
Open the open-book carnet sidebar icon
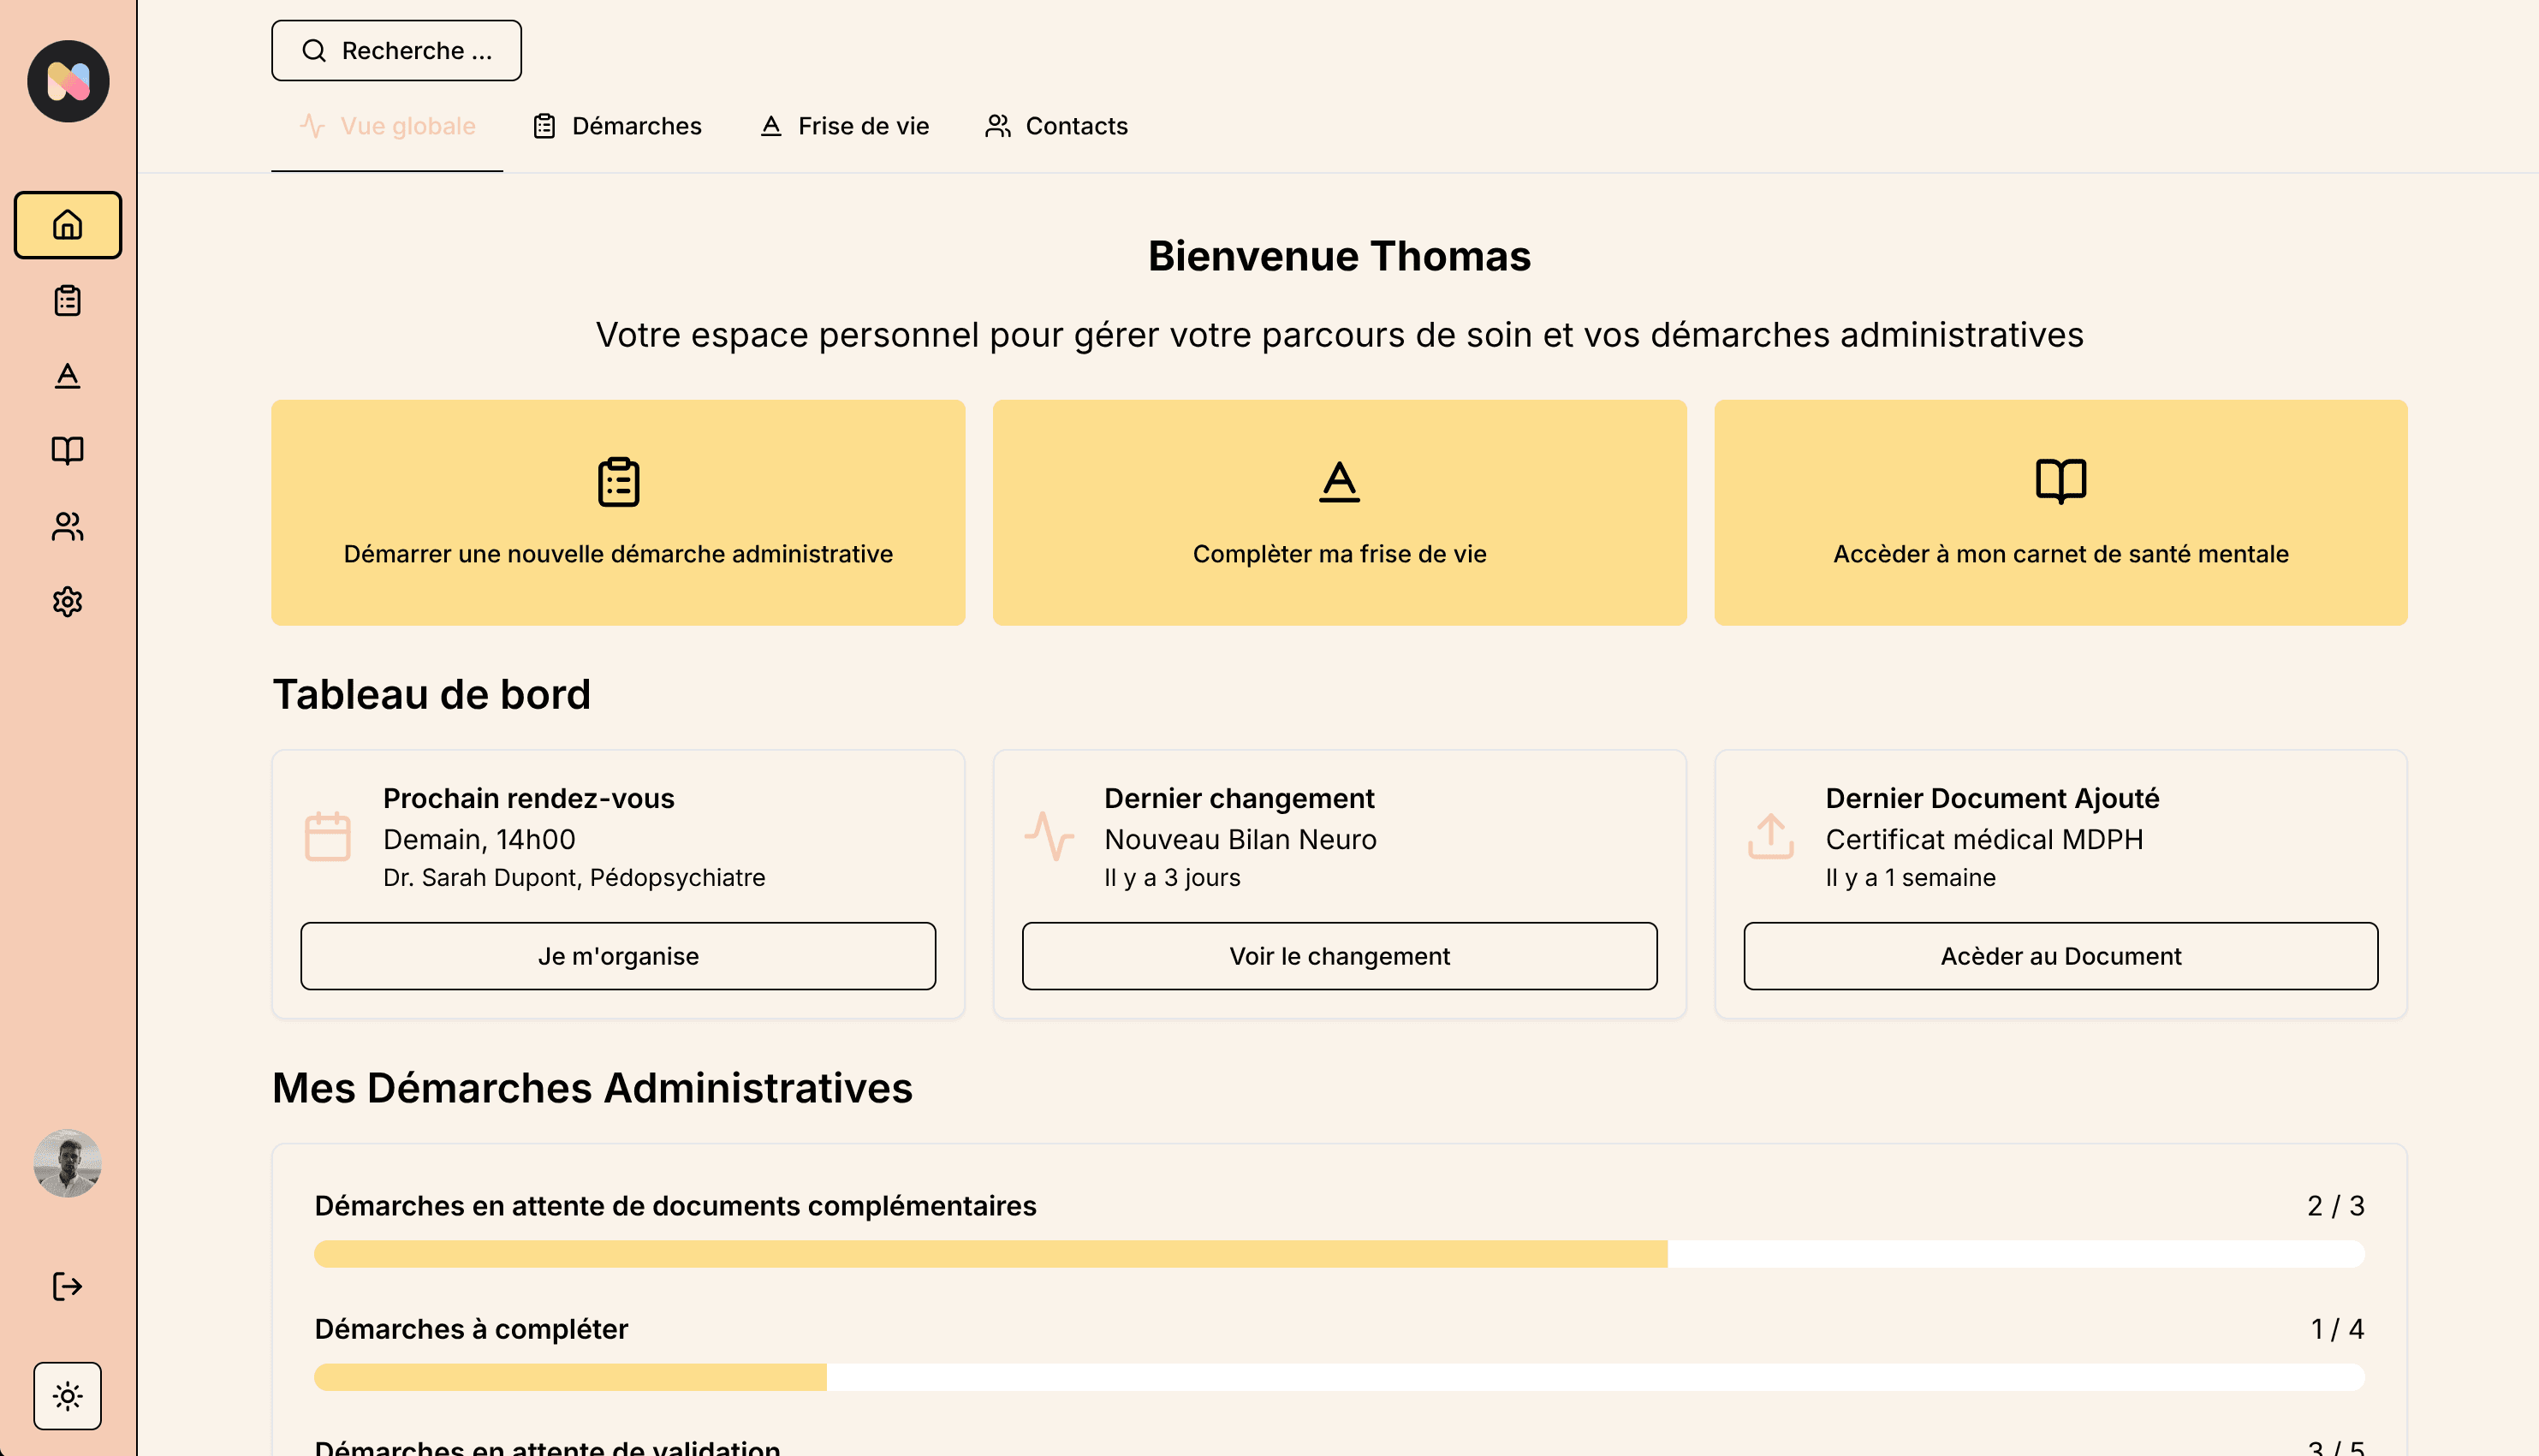pyautogui.click(x=68, y=450)
